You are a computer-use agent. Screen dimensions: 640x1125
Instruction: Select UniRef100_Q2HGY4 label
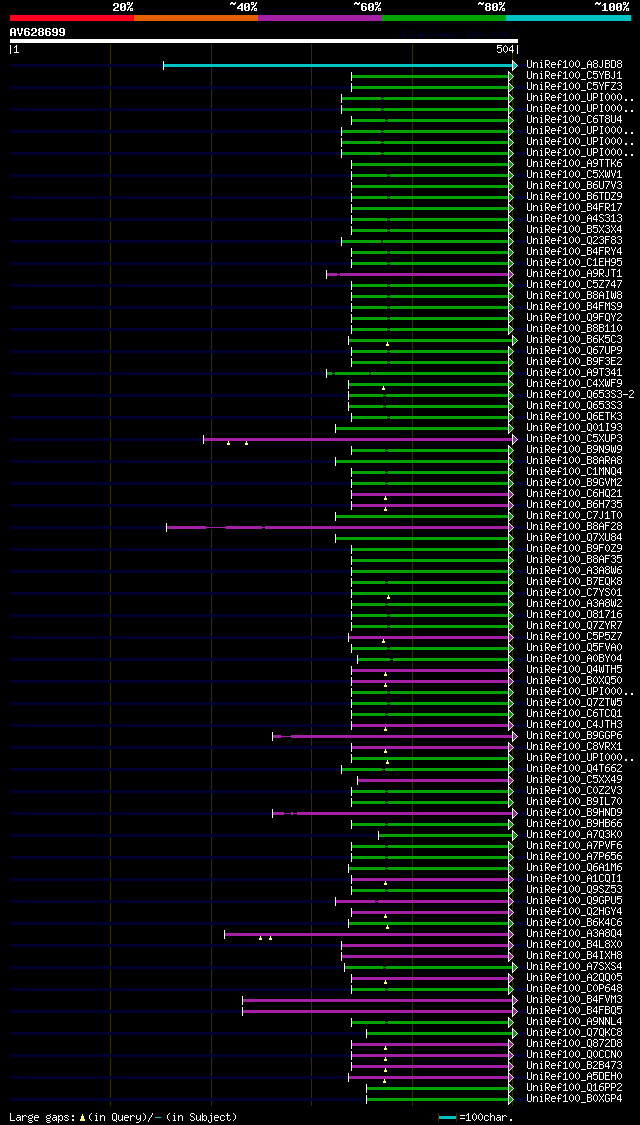pyautogui.click(x=574, y=912)
